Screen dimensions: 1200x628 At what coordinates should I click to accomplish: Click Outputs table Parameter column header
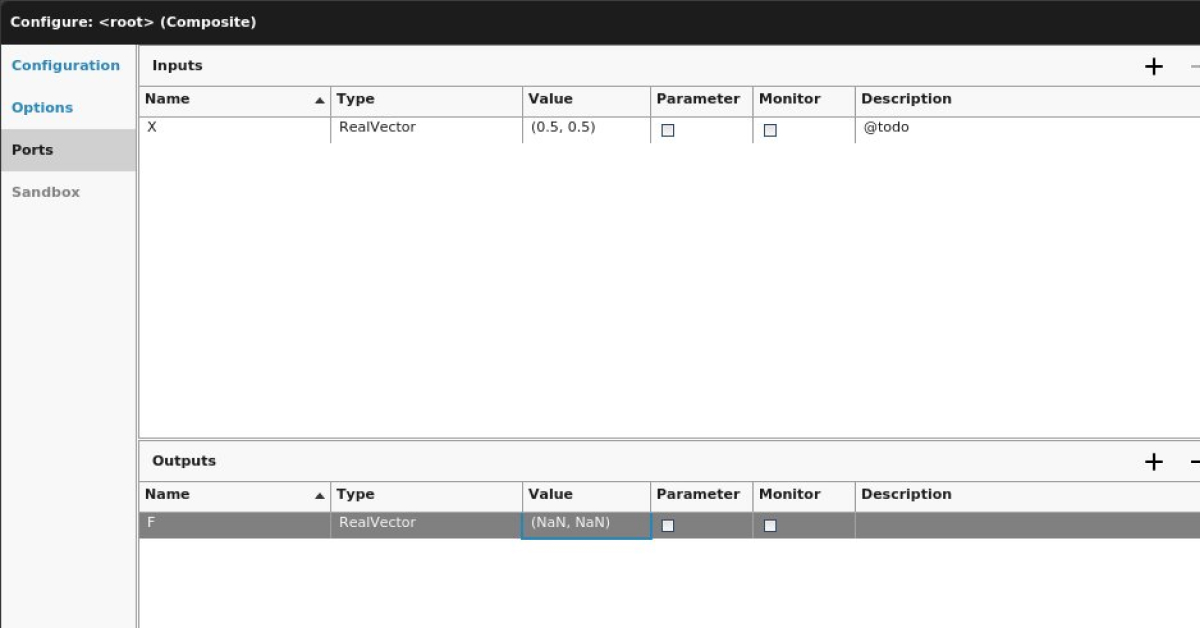click(701, 494)
